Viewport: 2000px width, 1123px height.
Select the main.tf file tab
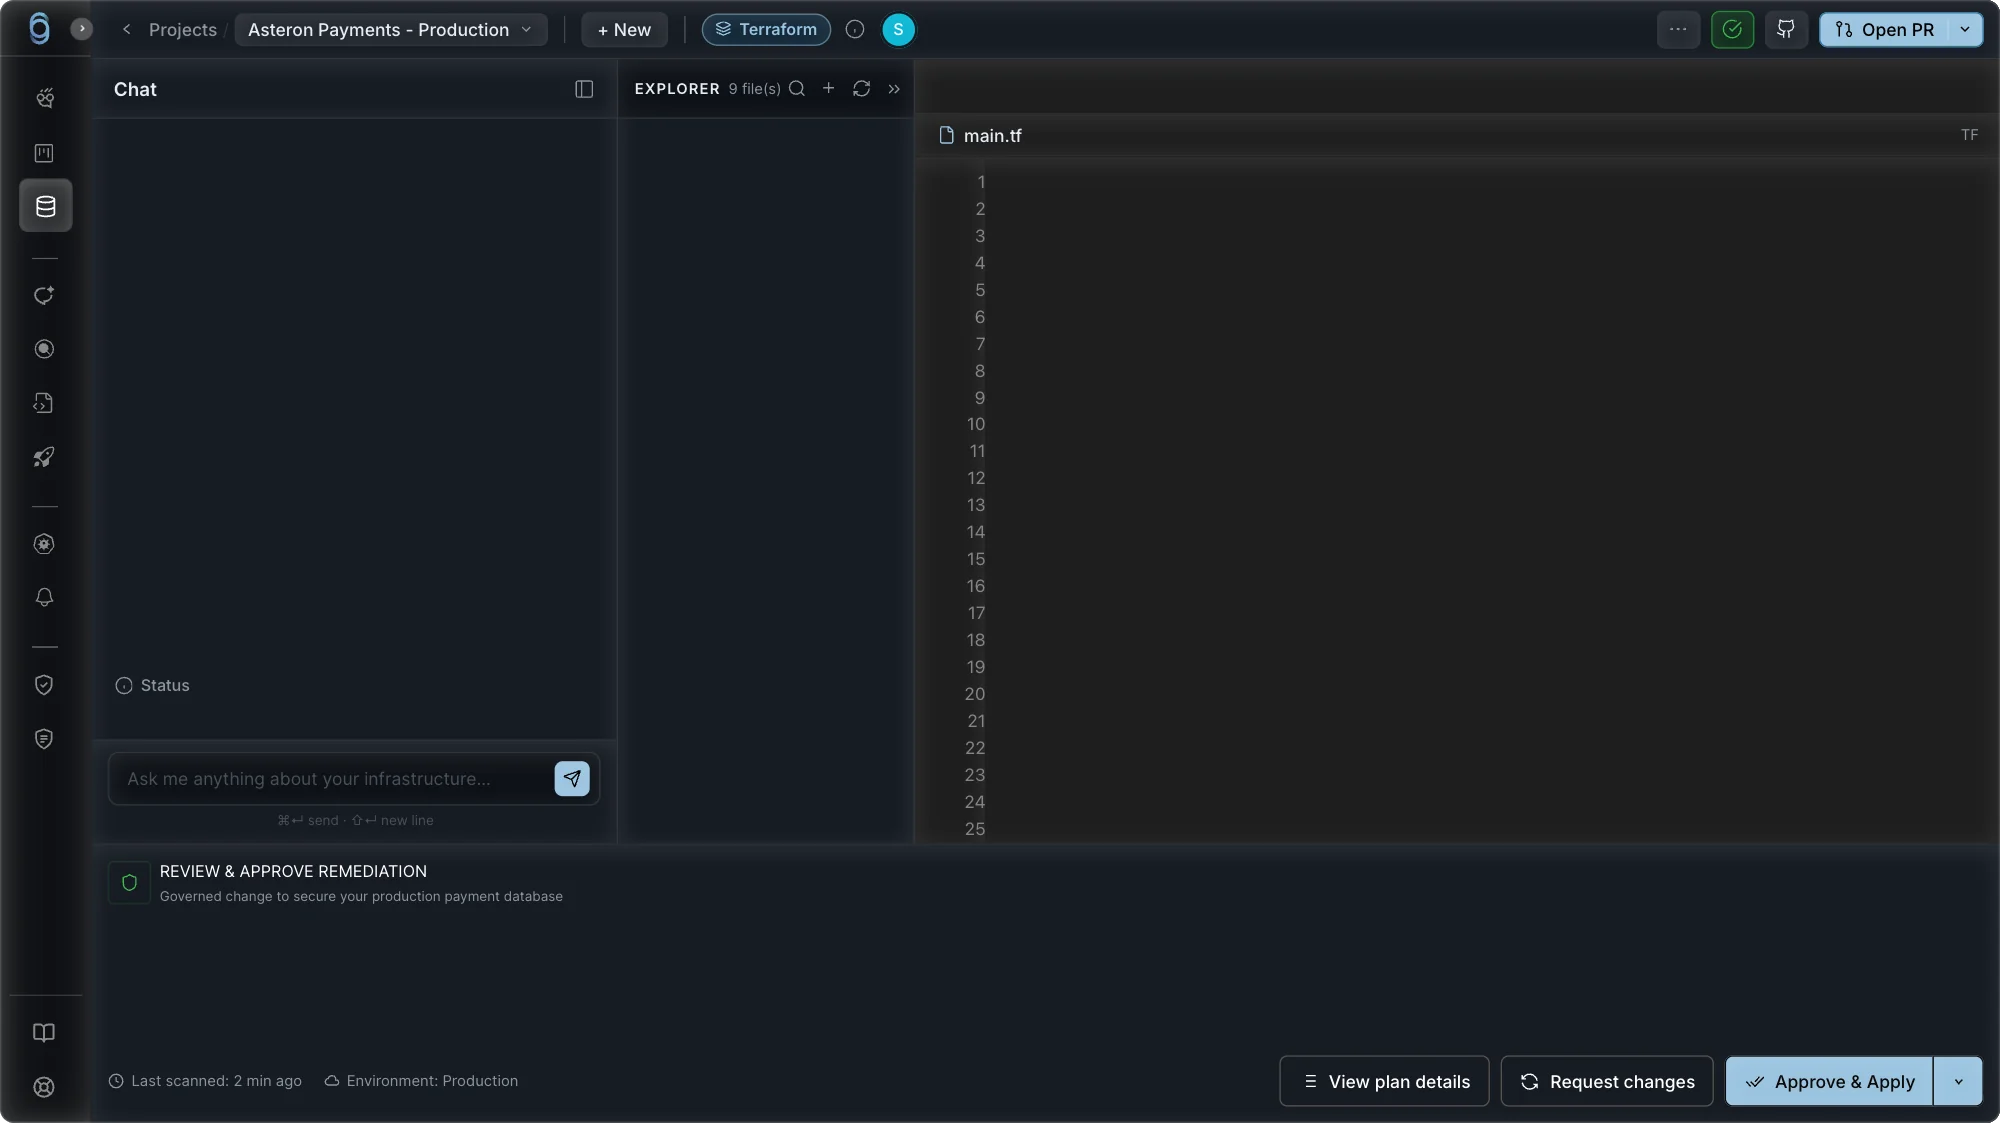click(981, 135)
